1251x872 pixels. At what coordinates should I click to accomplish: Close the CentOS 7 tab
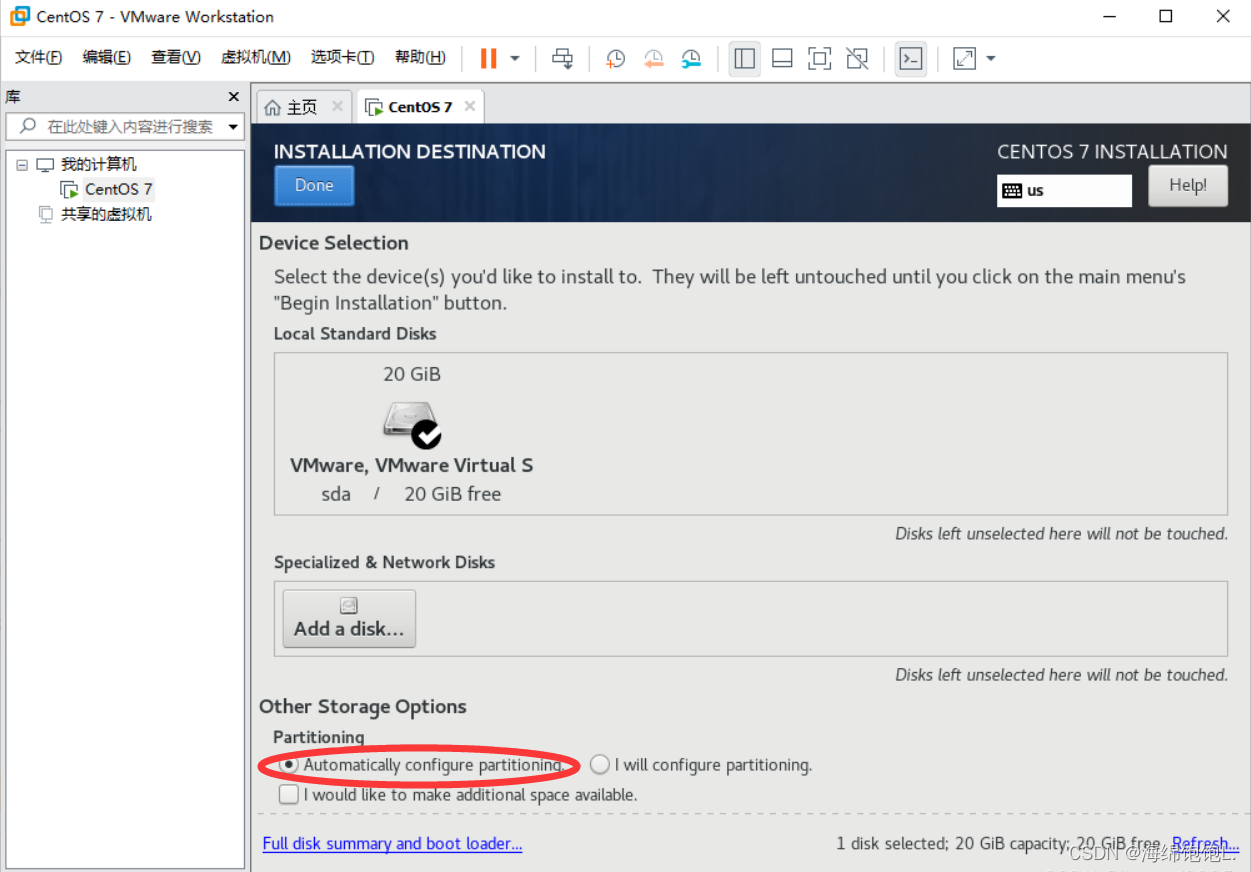coord(470,106)
